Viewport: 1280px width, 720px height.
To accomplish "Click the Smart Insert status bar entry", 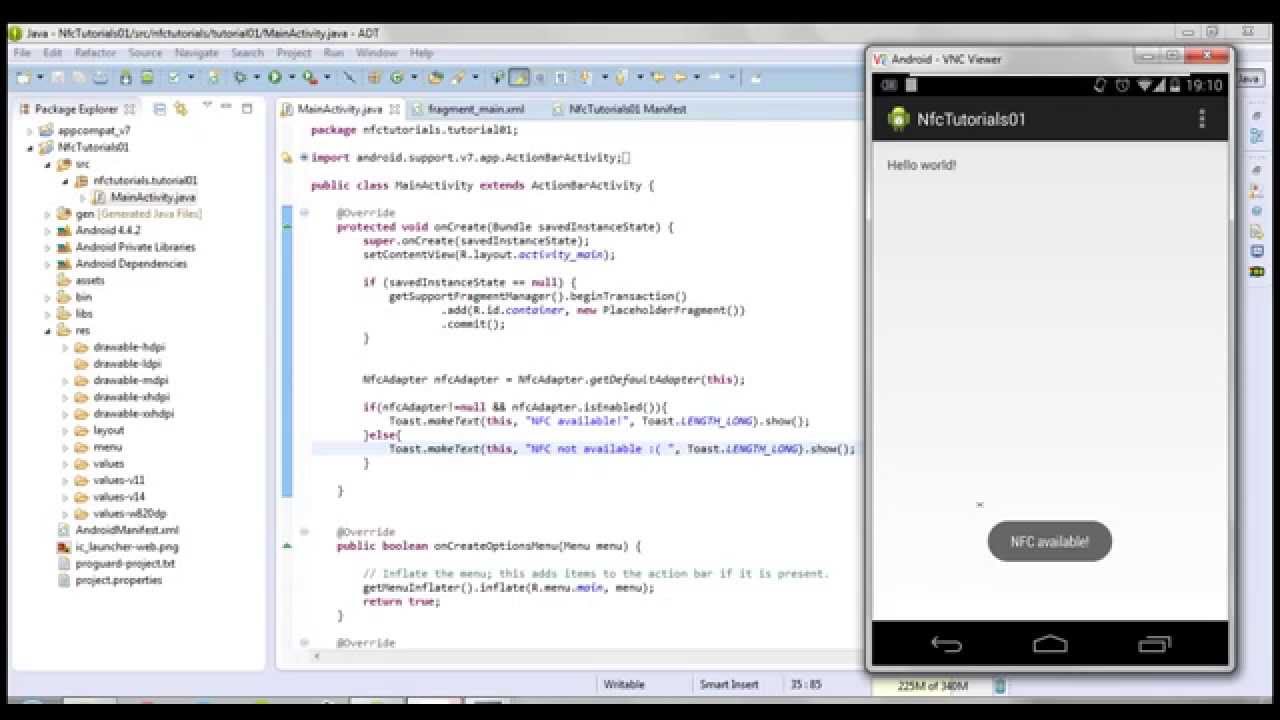I will click(x=728, y=685).
